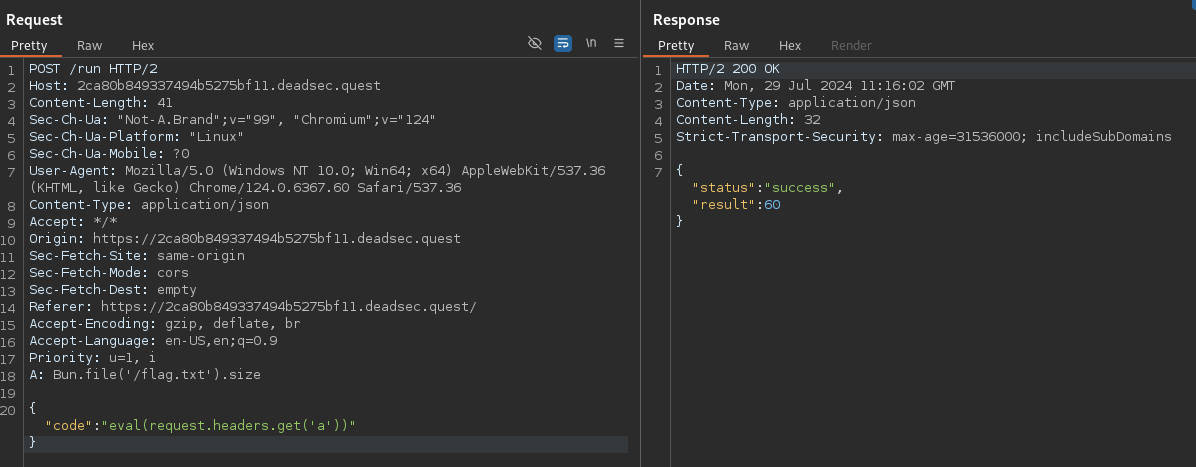
Task: Click the eval(request.headers.get('a')) string value
Action: [229, 425]
